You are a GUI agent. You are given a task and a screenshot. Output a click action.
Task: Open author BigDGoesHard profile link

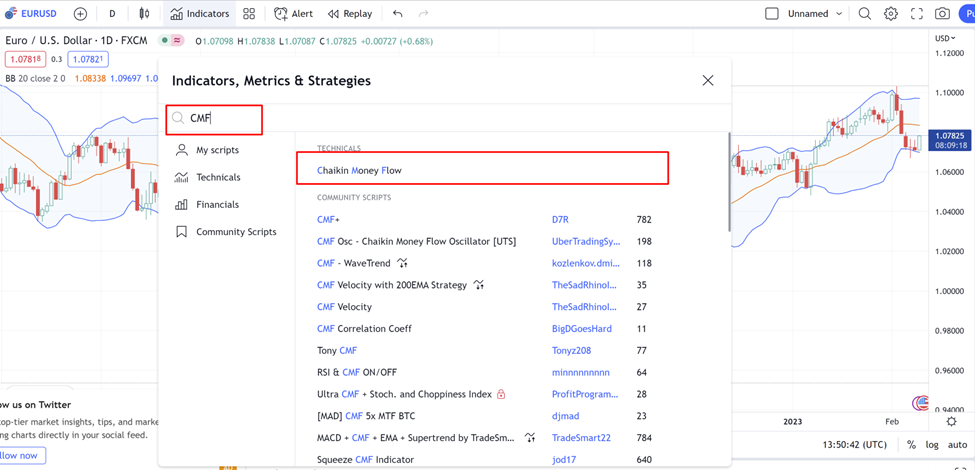[x=581, y=328]
